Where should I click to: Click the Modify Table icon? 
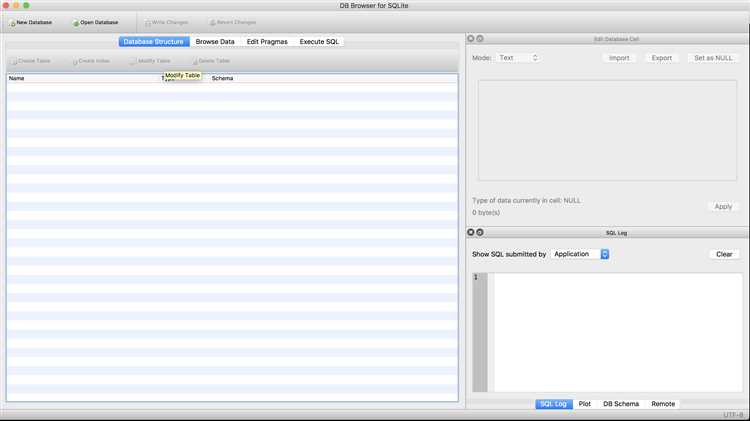(132, 61)
